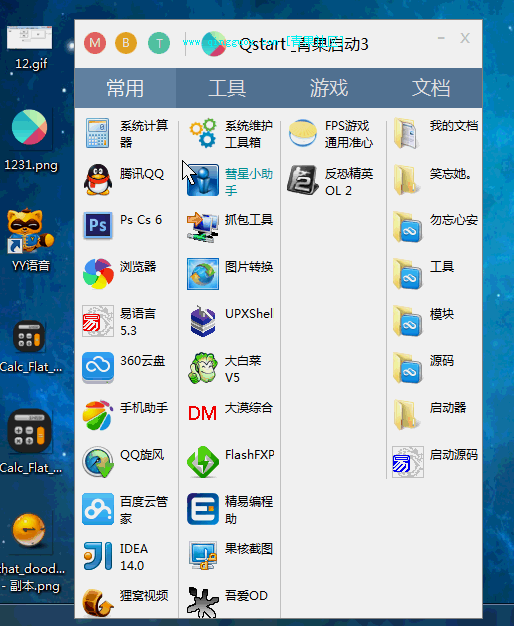The image size is (514, 626).
Task: Open 勿忘心安 cloud folder icon
Action: click(407, 227)
